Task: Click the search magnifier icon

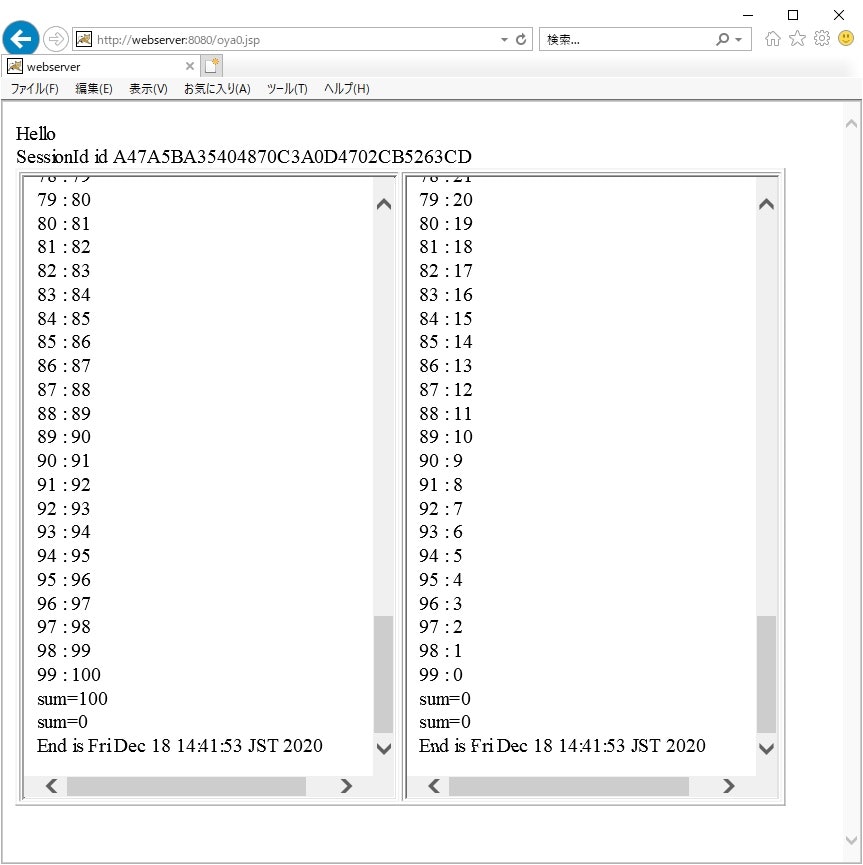Action: click(x=722, y=39)
